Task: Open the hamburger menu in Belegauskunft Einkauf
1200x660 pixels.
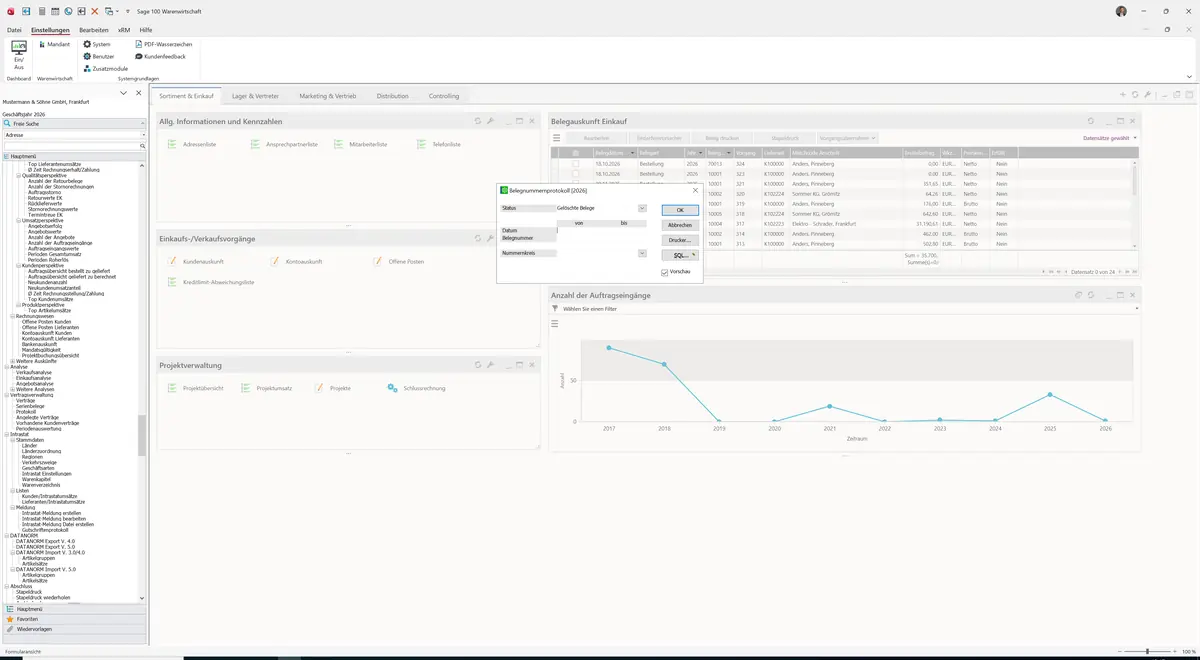Action: tap(557, 137)
